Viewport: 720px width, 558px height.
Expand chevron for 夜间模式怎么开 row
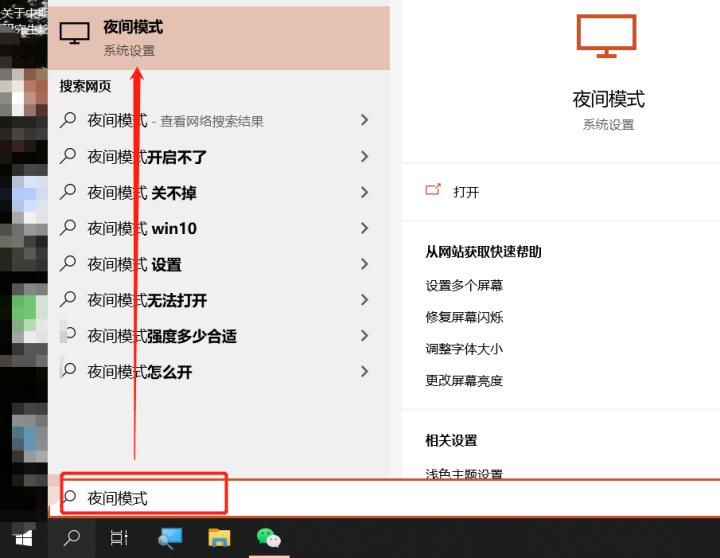pos(365,372)
